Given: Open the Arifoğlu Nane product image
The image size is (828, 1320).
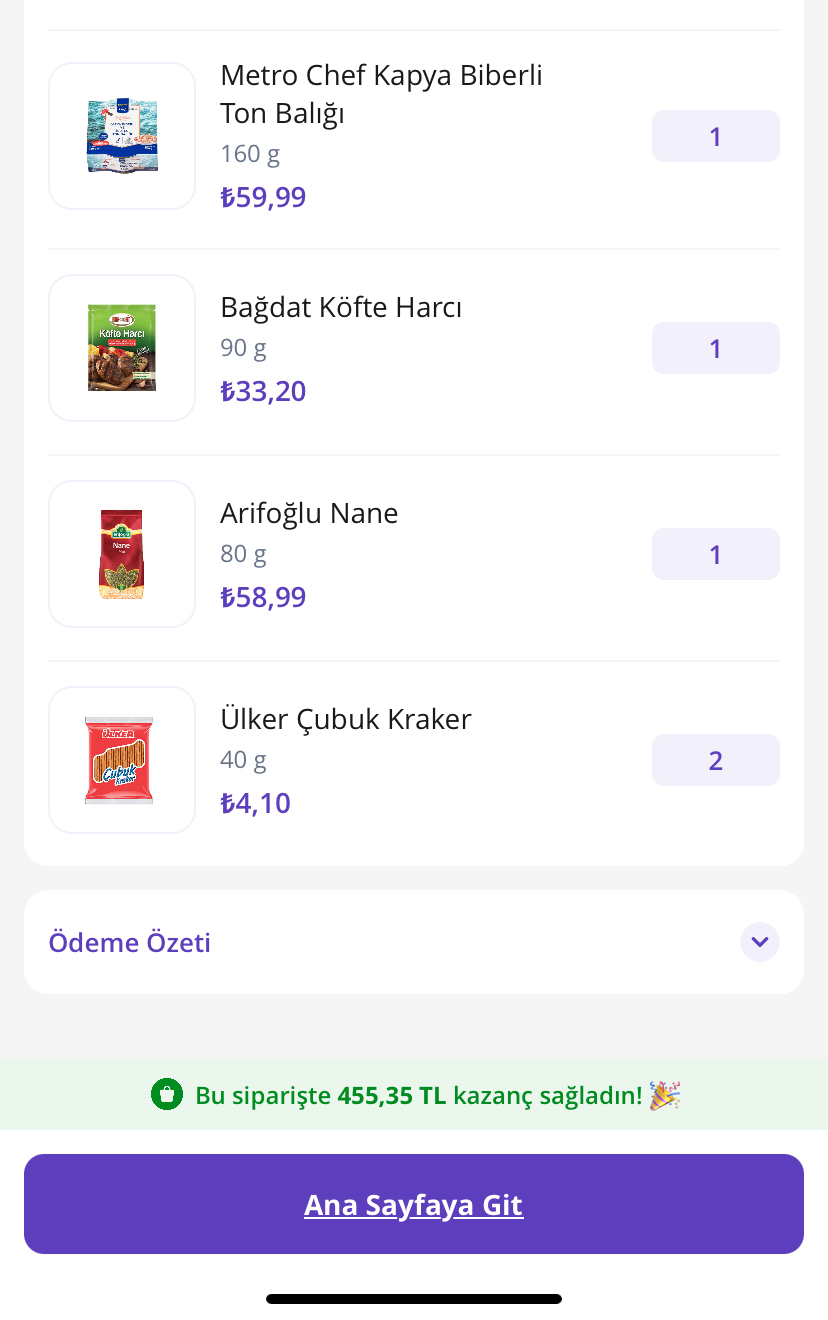Looking at the screenshot, I should (122, 554).
